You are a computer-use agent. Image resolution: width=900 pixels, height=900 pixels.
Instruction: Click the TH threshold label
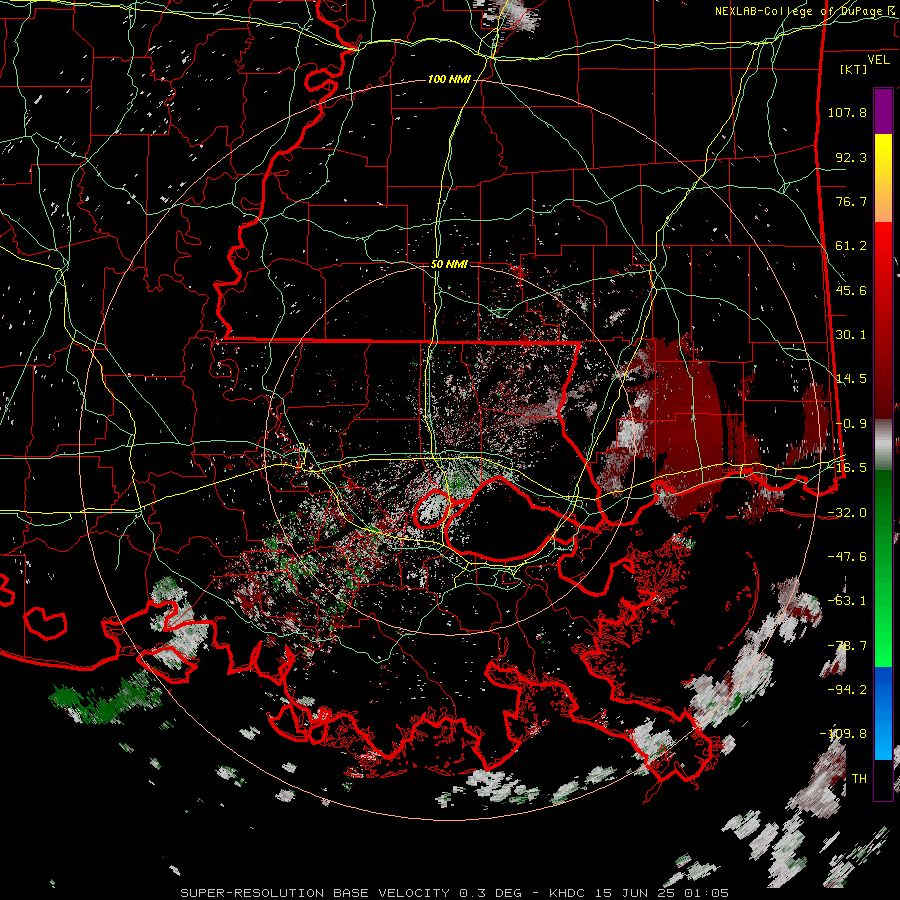tap(859, 779)
